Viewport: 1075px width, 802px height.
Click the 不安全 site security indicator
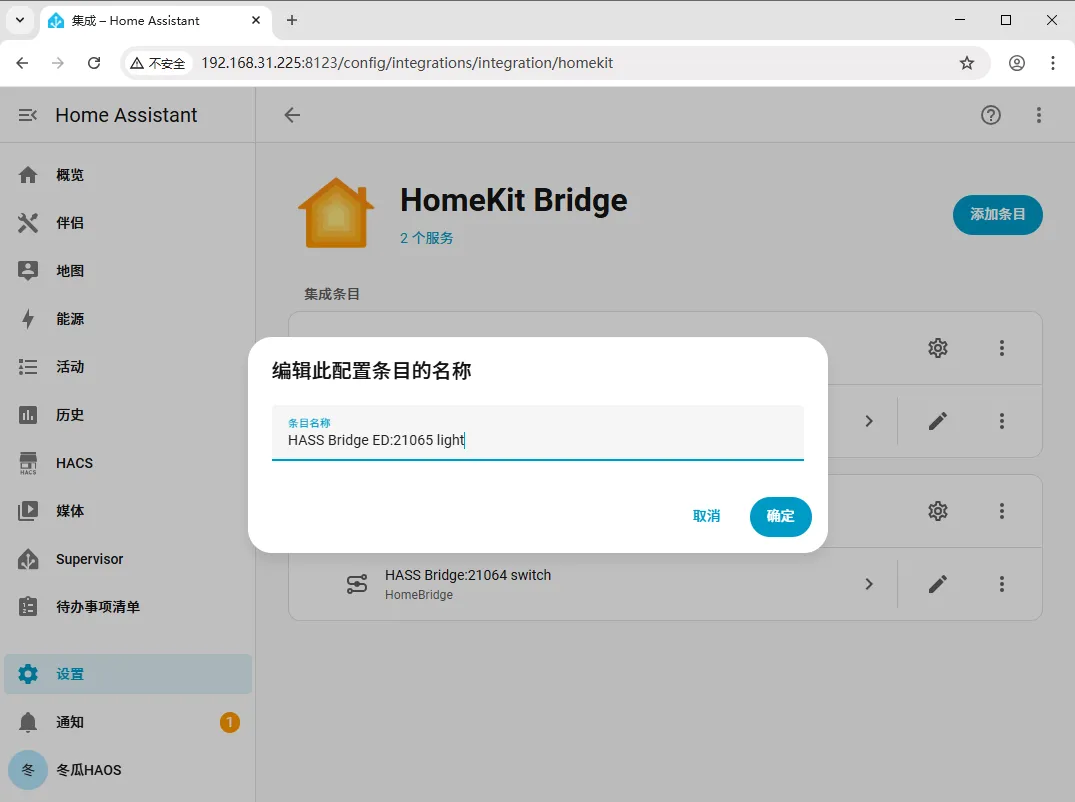[158, 63]
